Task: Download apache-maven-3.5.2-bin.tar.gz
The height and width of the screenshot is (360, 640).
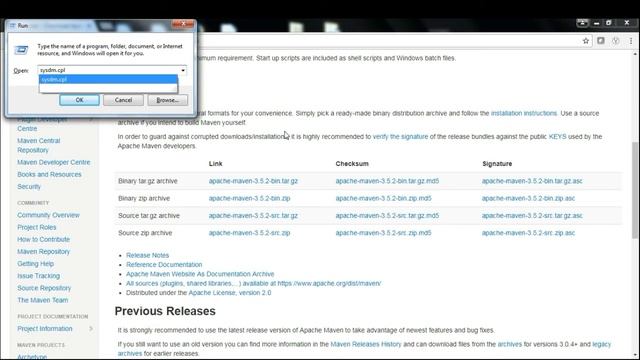Action: point(253,181)
